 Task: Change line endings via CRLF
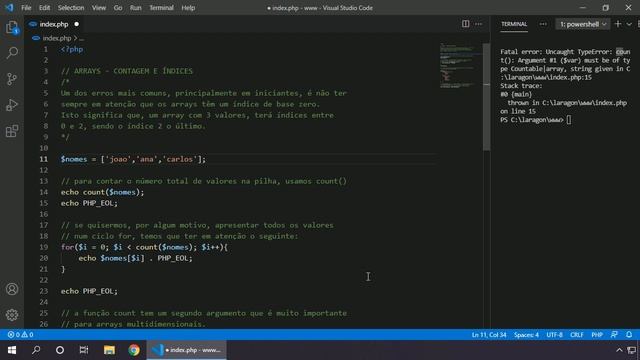pyautogui.click(x=577, y=335)
